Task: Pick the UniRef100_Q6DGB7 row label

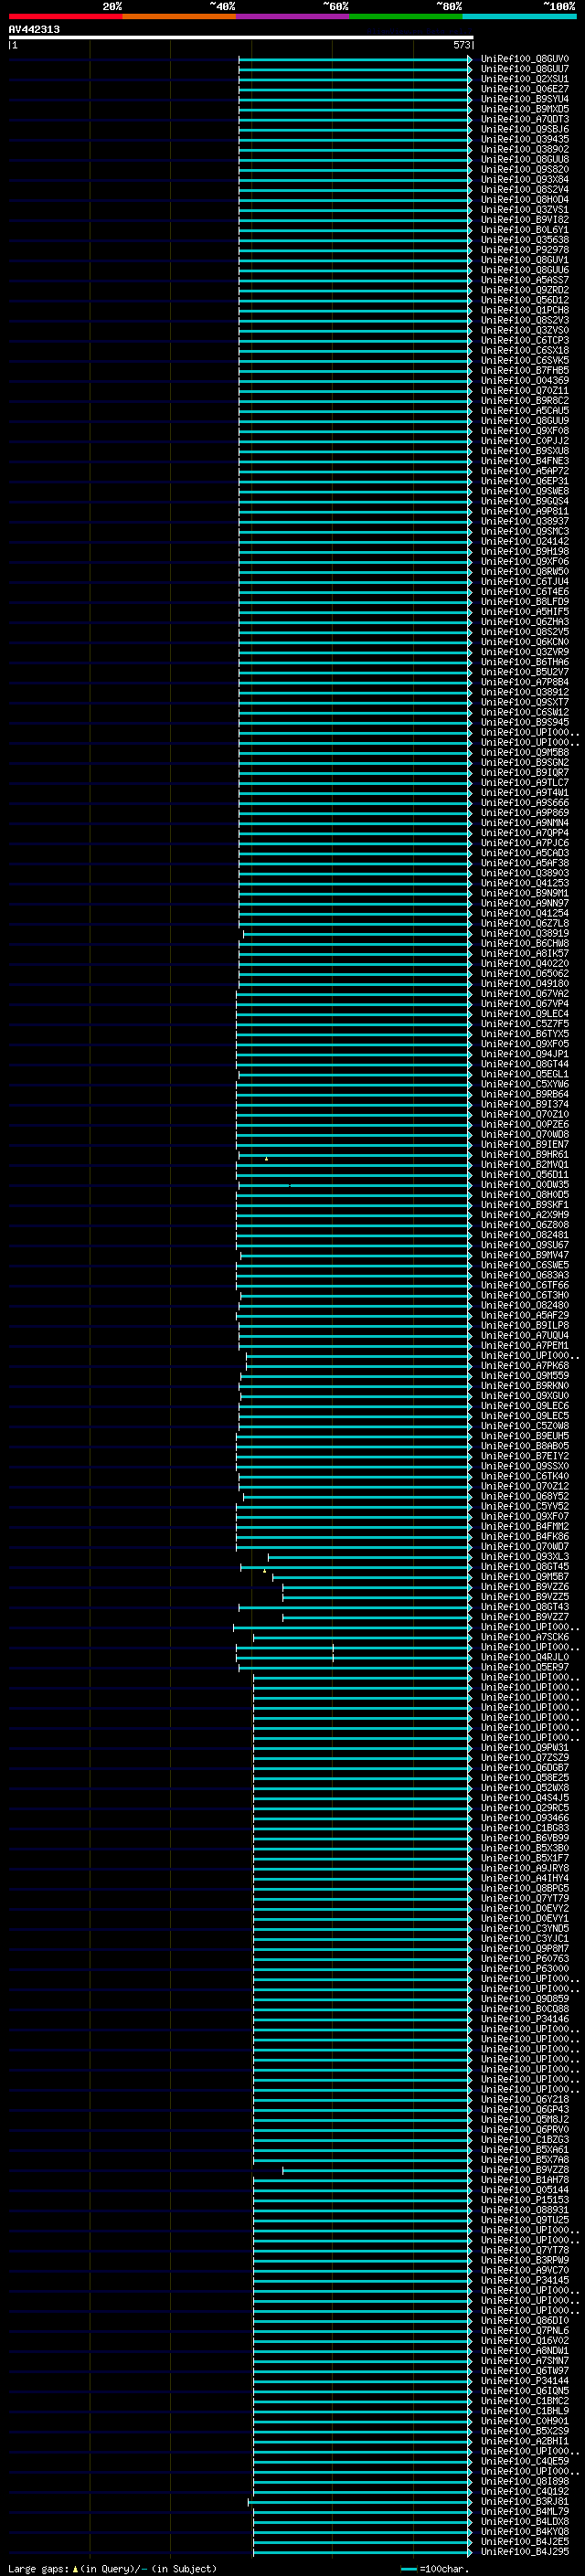Action: (x=525, y=1767)
